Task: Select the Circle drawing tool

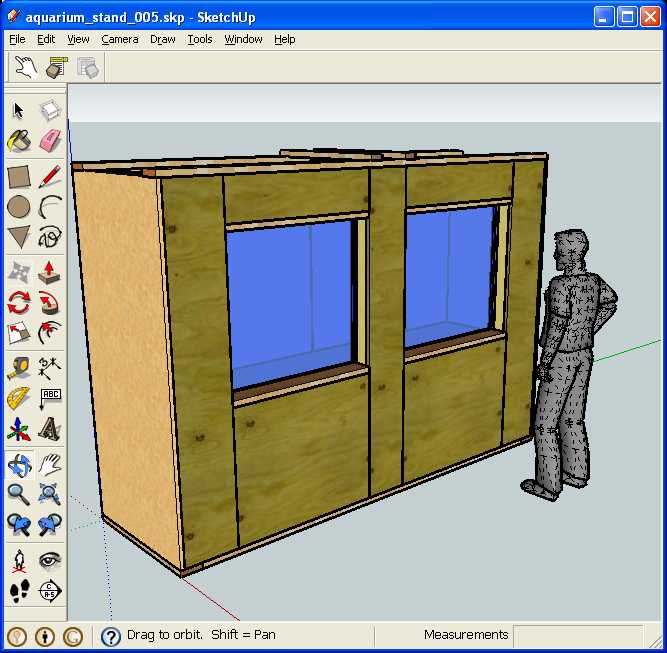Action: (x=19, y=207)
